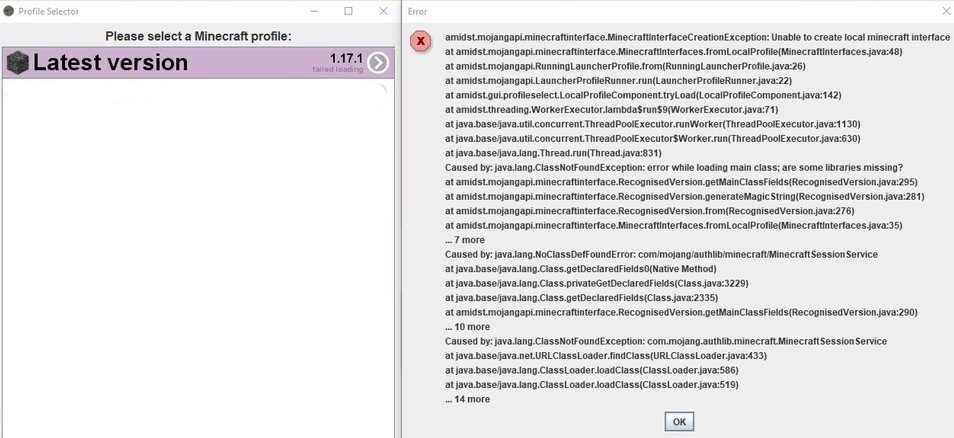Click the 1.17.1 version number
The height and width of the screenshot is (438, 954).
tap(346, 58)
